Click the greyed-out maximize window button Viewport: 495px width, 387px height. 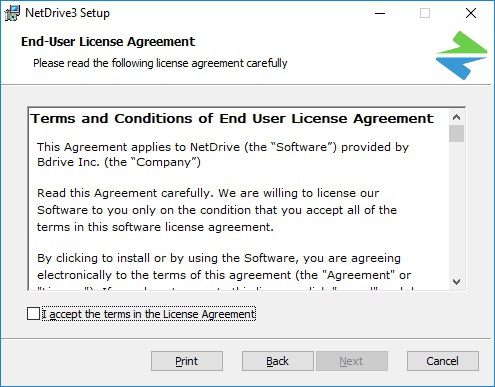[425, 13]
